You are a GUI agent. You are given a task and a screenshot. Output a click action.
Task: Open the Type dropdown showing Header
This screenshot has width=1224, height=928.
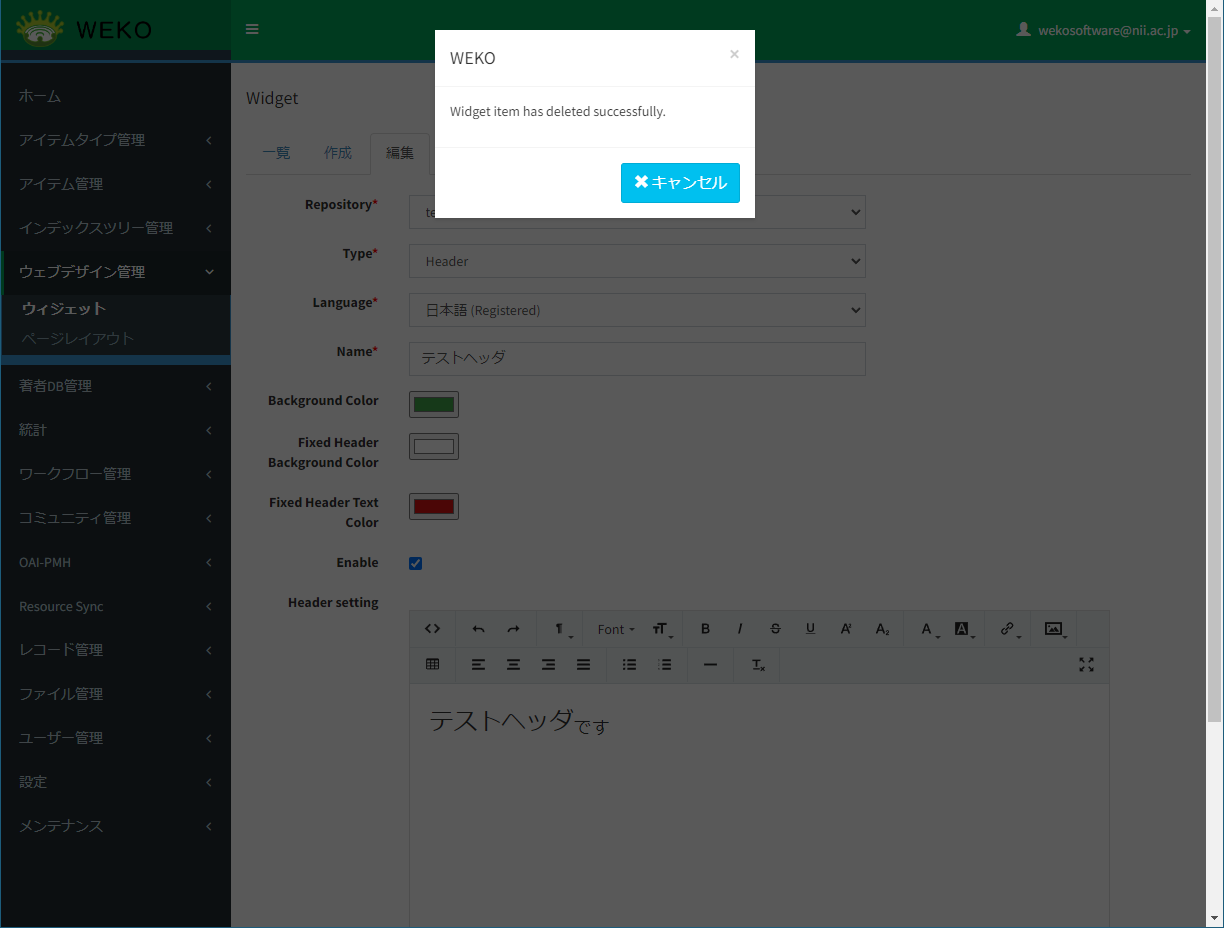point(637,261)
